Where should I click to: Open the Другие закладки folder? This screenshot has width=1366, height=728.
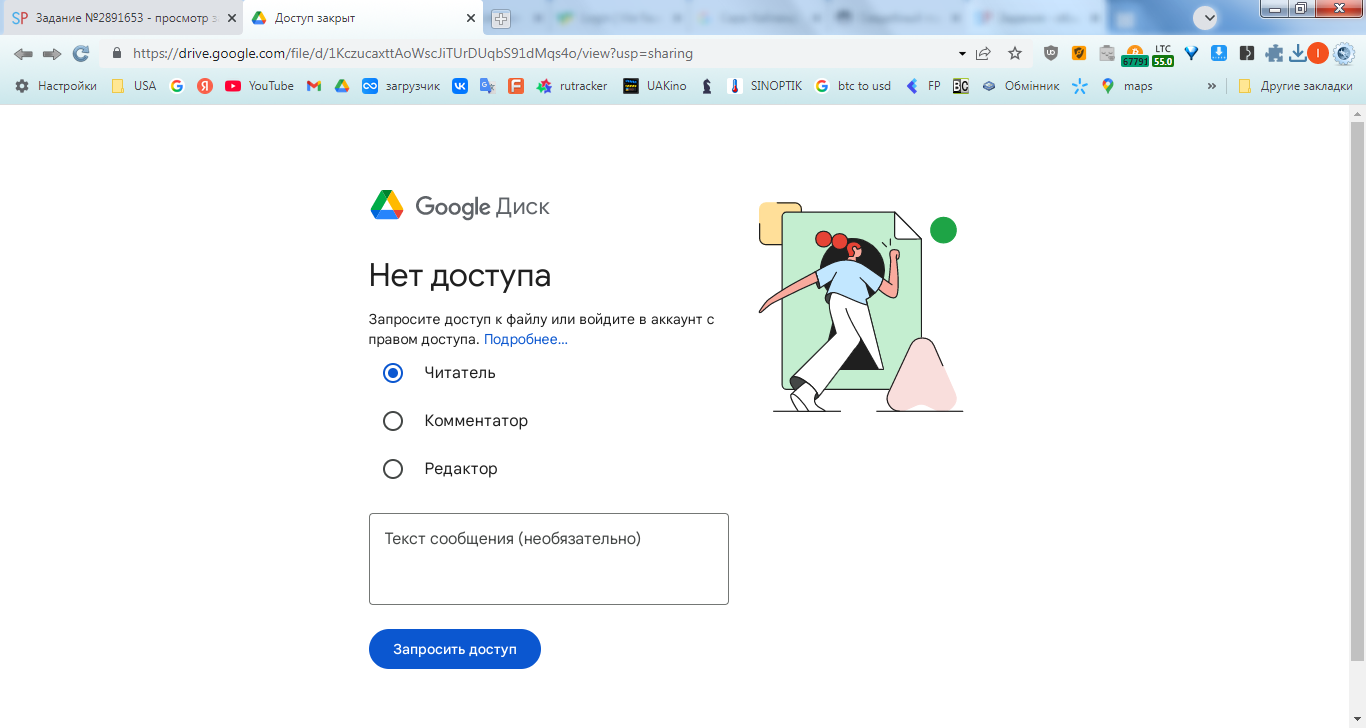click(x=1295, y=86)
